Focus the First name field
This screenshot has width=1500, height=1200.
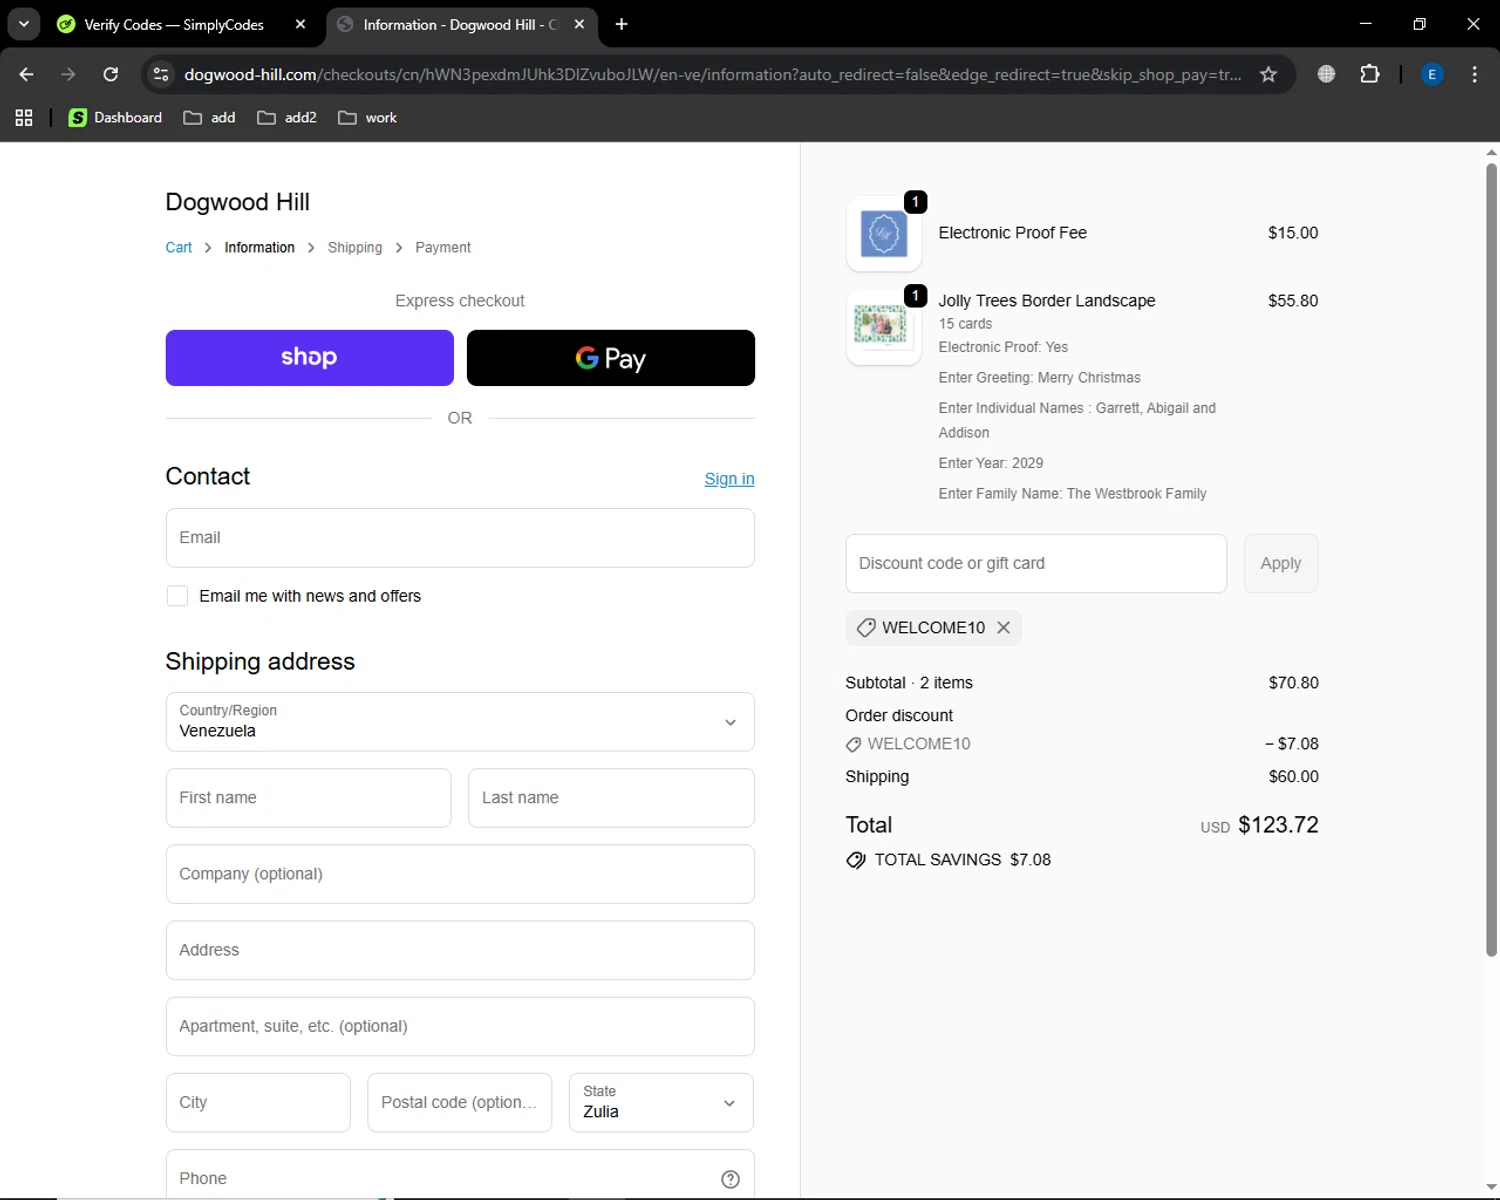(x=308, y=798)
